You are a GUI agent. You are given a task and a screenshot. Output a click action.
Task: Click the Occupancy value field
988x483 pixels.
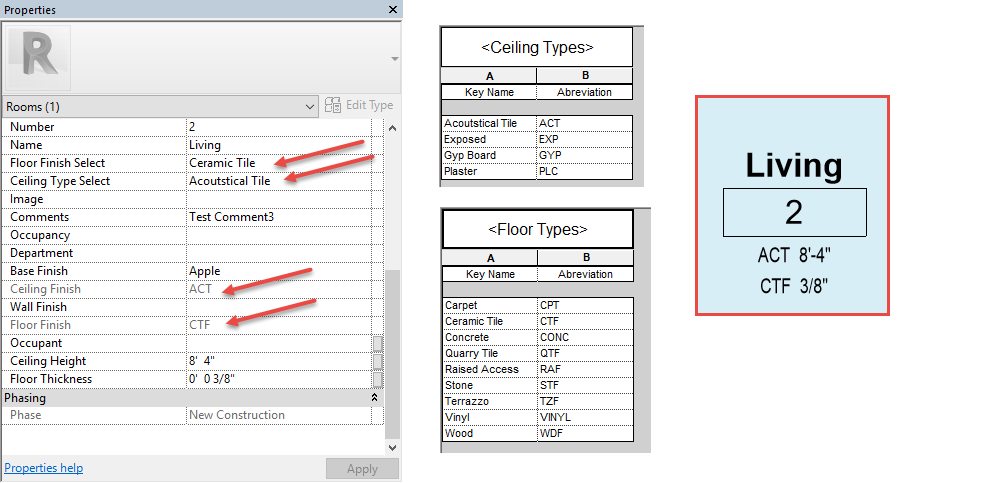[279, 235]
